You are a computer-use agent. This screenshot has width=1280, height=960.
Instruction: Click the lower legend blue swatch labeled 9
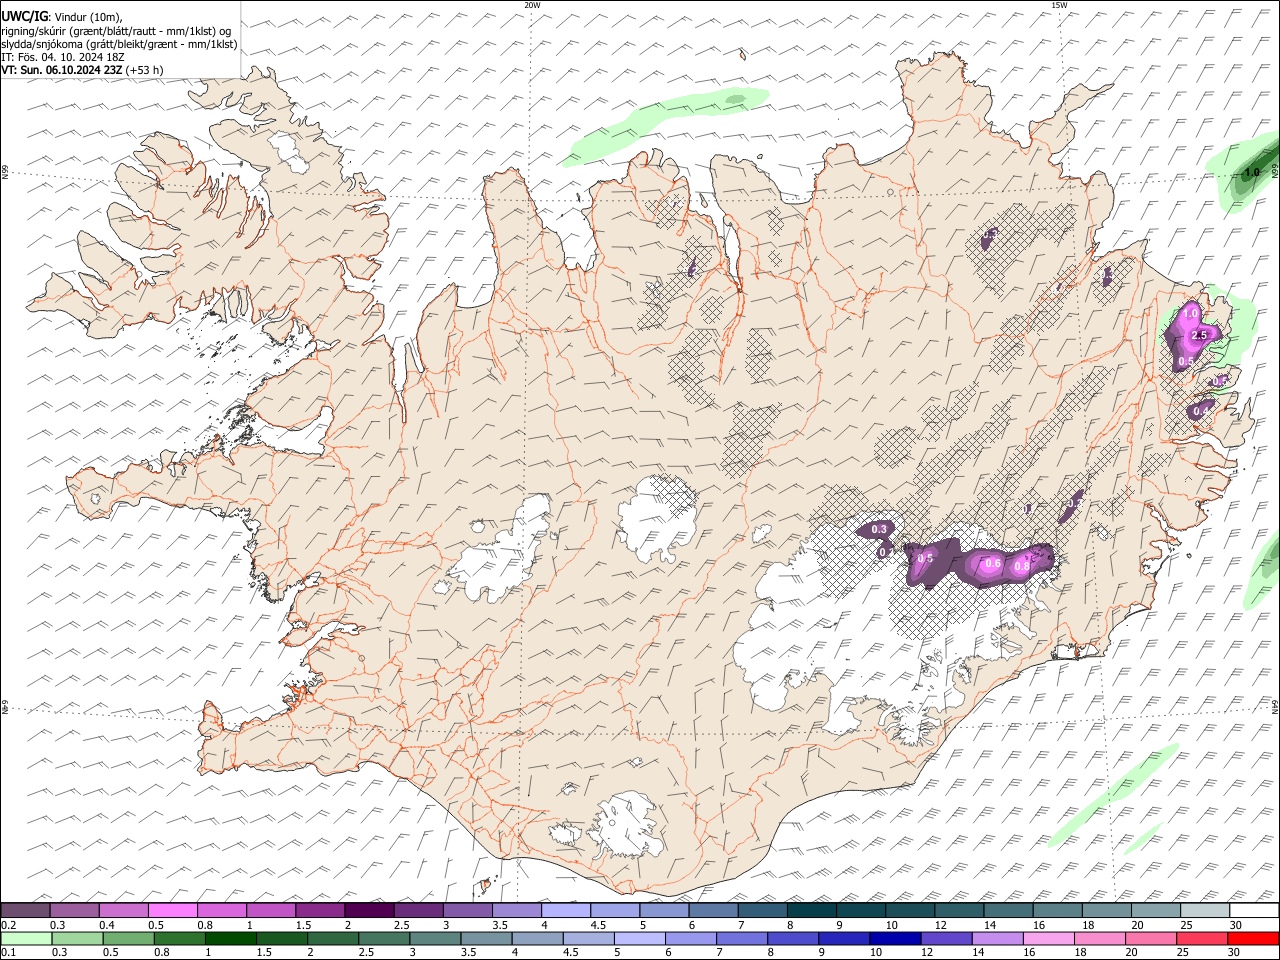point(845,939)
